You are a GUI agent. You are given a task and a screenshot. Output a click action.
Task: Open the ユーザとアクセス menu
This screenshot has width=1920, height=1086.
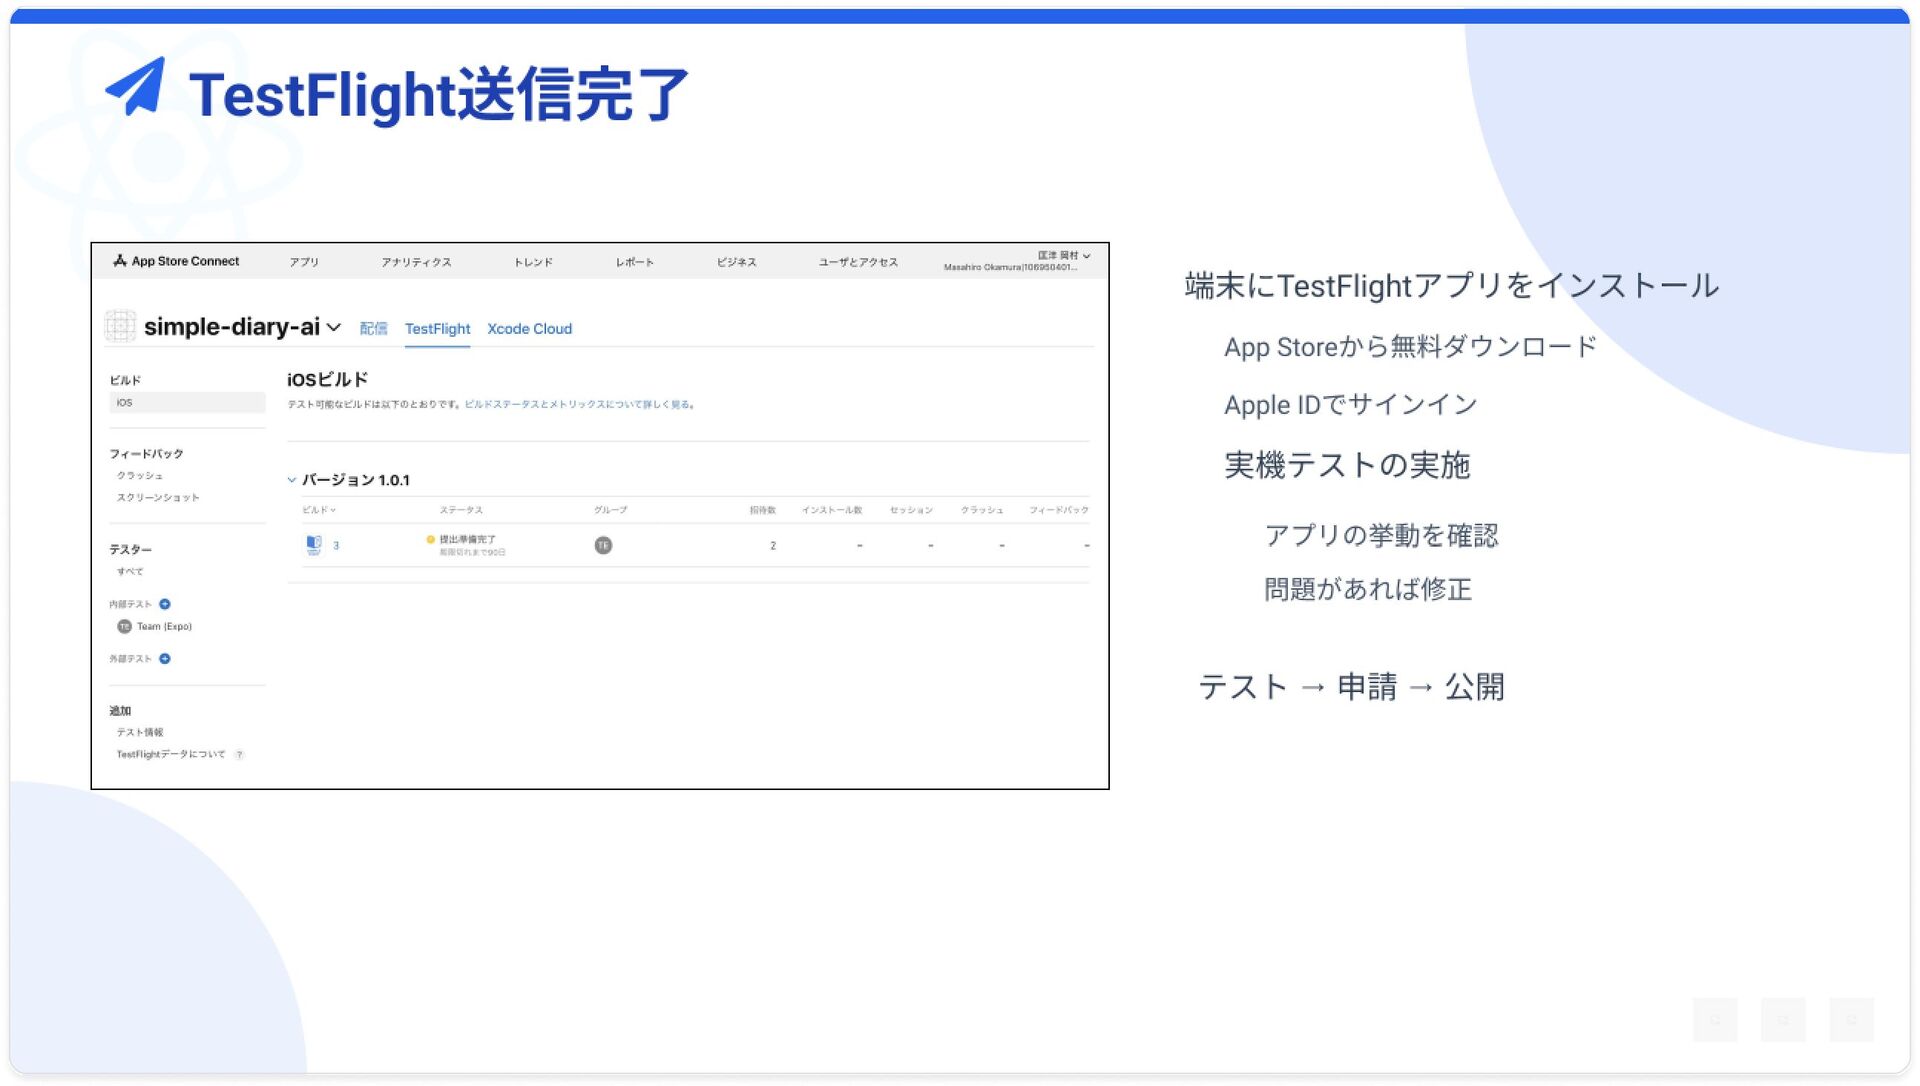coord(858,262)
